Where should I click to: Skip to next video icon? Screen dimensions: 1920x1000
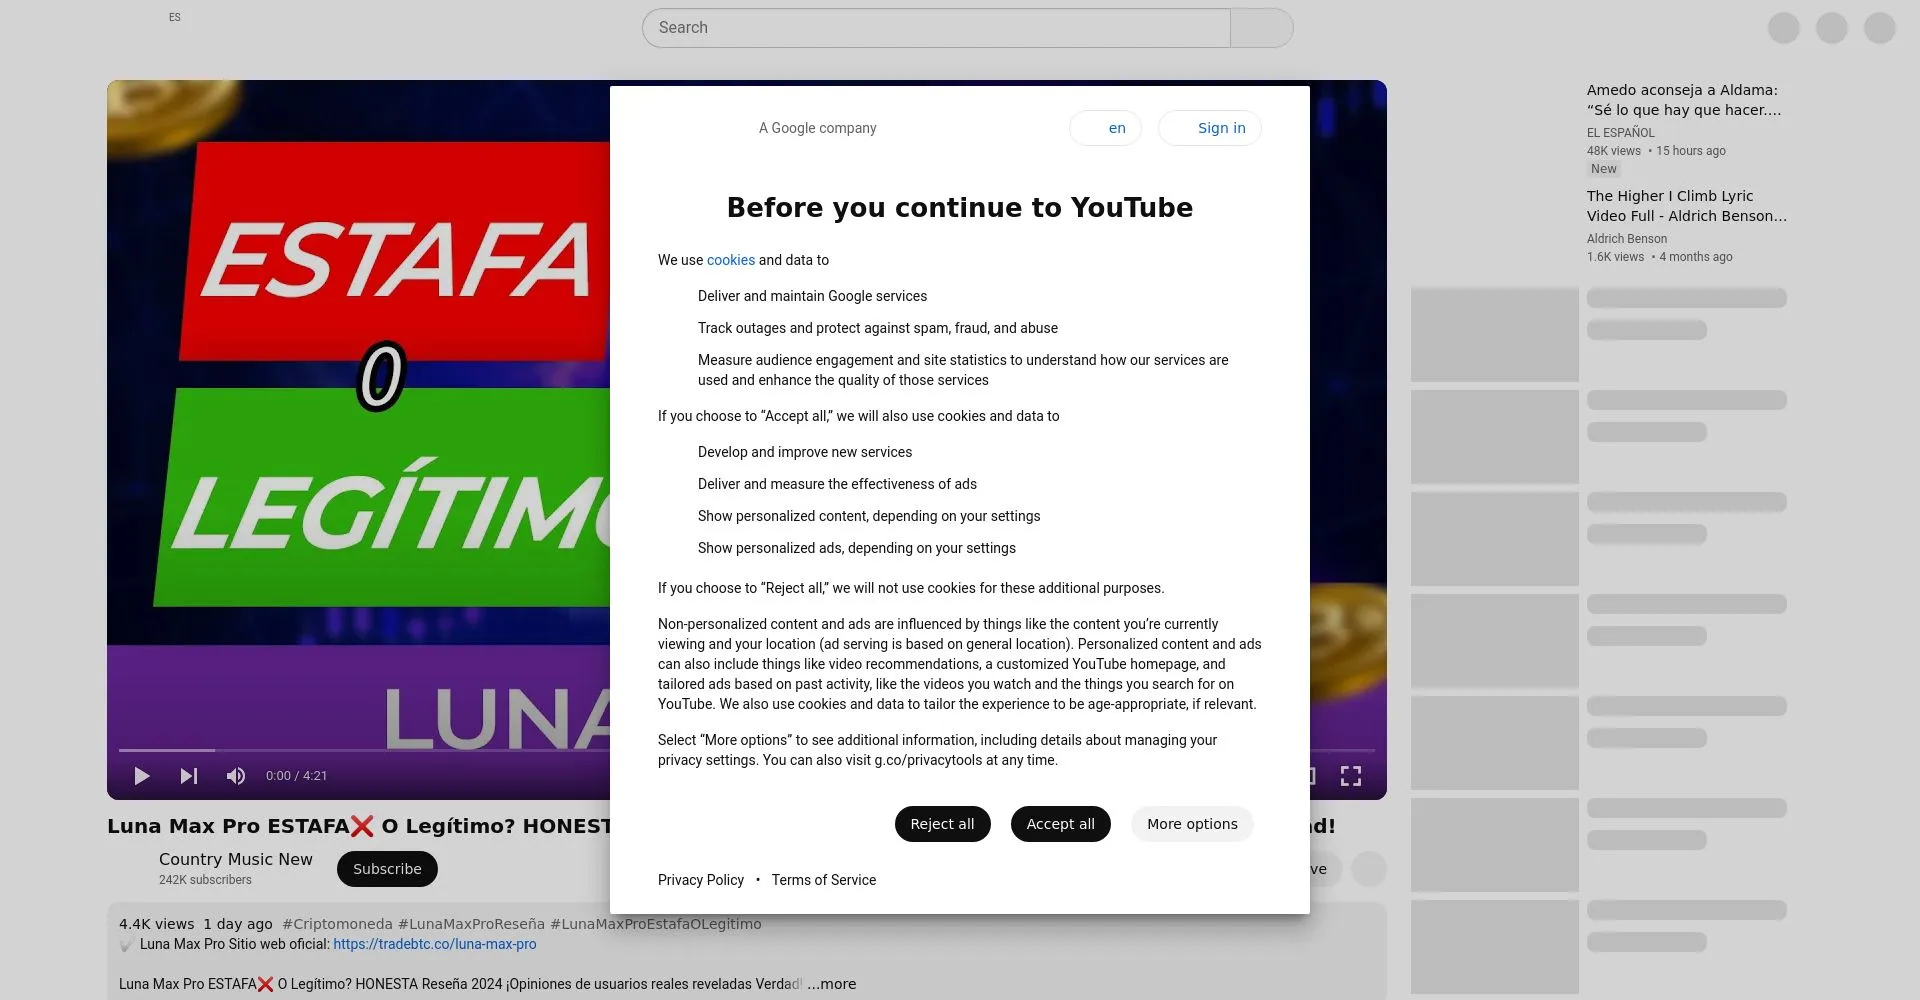189,776
